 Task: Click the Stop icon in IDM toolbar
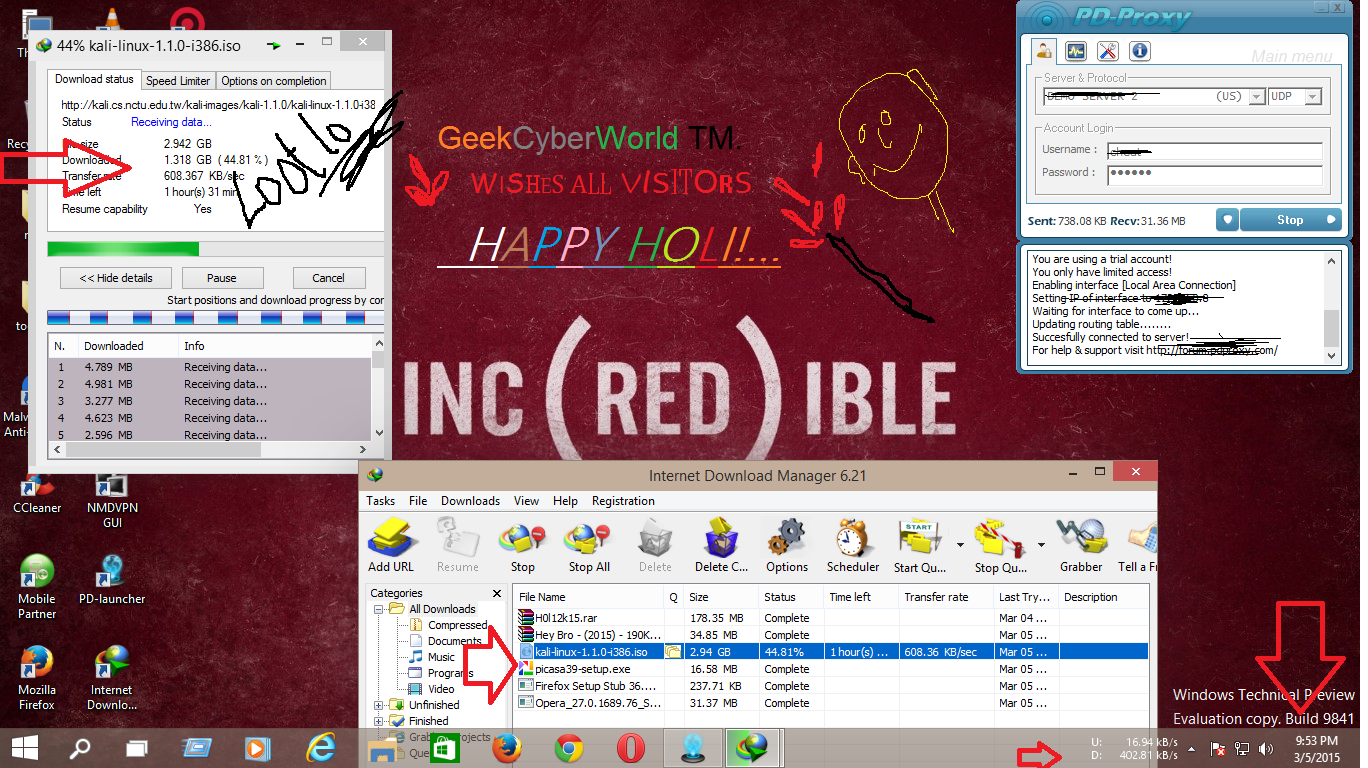coord(522,546)
